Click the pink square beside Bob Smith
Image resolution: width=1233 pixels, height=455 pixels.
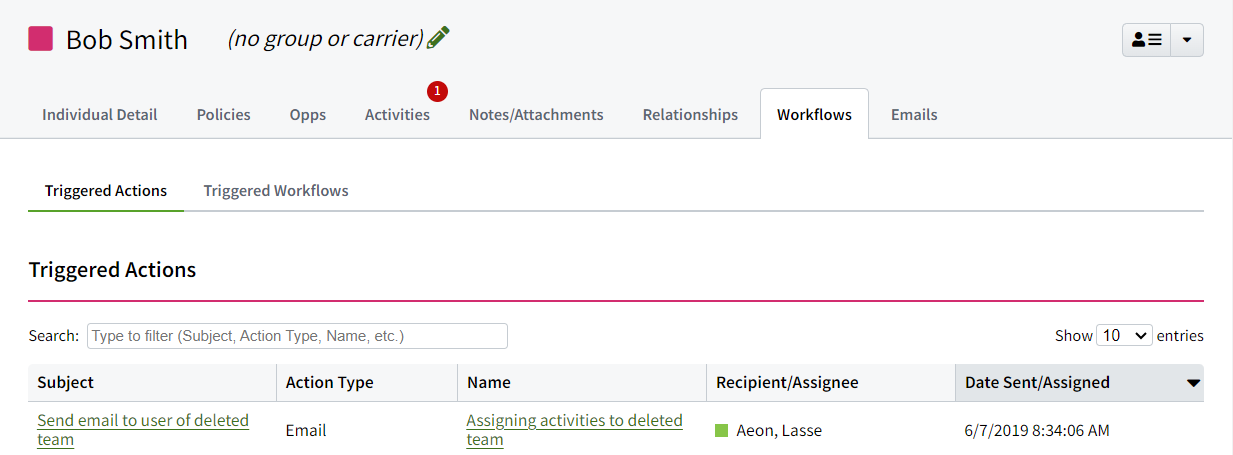pos(40,39)
